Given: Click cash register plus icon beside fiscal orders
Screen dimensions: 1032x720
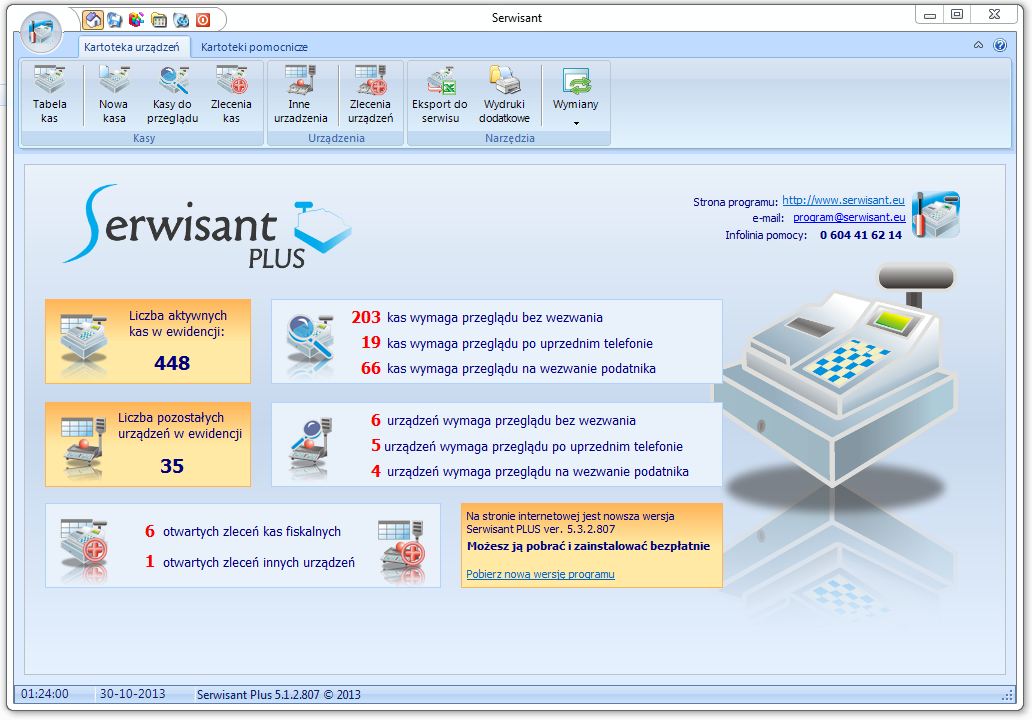Looking at the screenshot, I should (84, 548).
